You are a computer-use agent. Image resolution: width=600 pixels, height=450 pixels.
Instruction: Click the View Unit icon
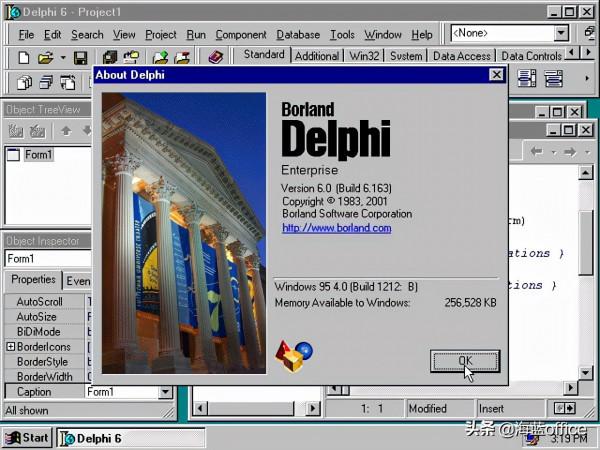click(24, 82)
